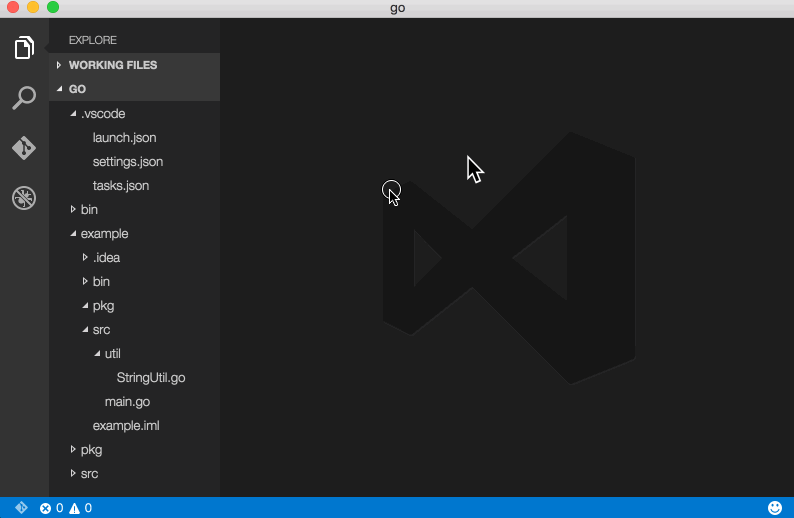Viewport: 794px width, 518px height.
Task: Collapse the .vscode folder
Action: click(73, 113)
